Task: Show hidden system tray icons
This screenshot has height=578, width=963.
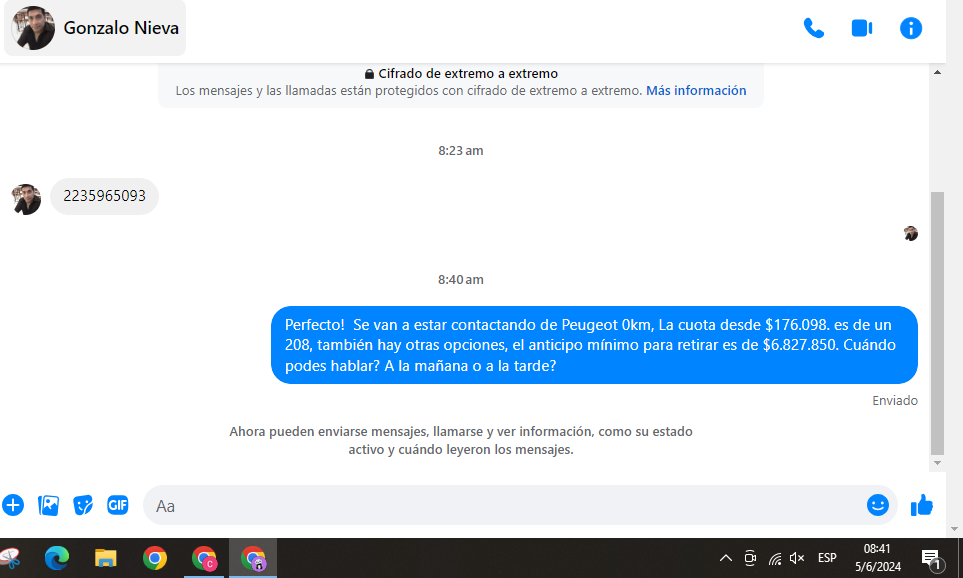Action: coord(726,558)
